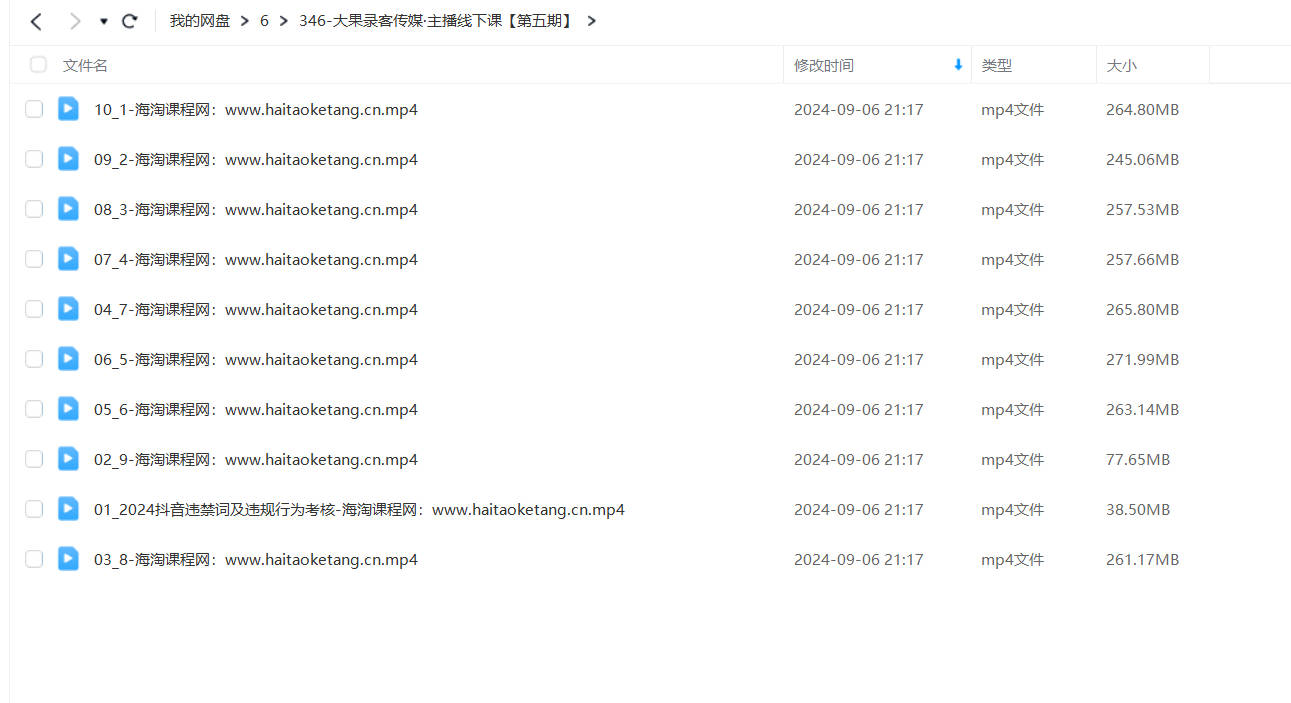Click the size value 261.17MB
This screenshot has width=1291, height=703.
click(x=1142, y=560)
